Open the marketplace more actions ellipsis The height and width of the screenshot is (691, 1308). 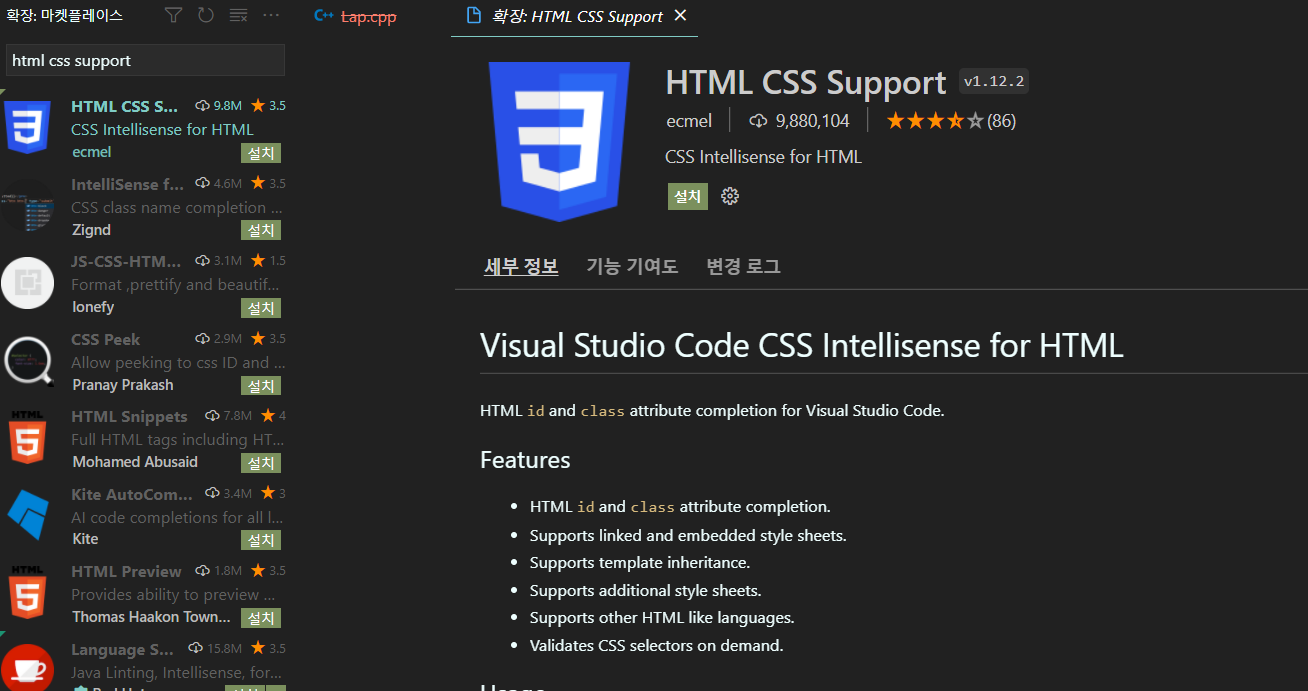271,15
